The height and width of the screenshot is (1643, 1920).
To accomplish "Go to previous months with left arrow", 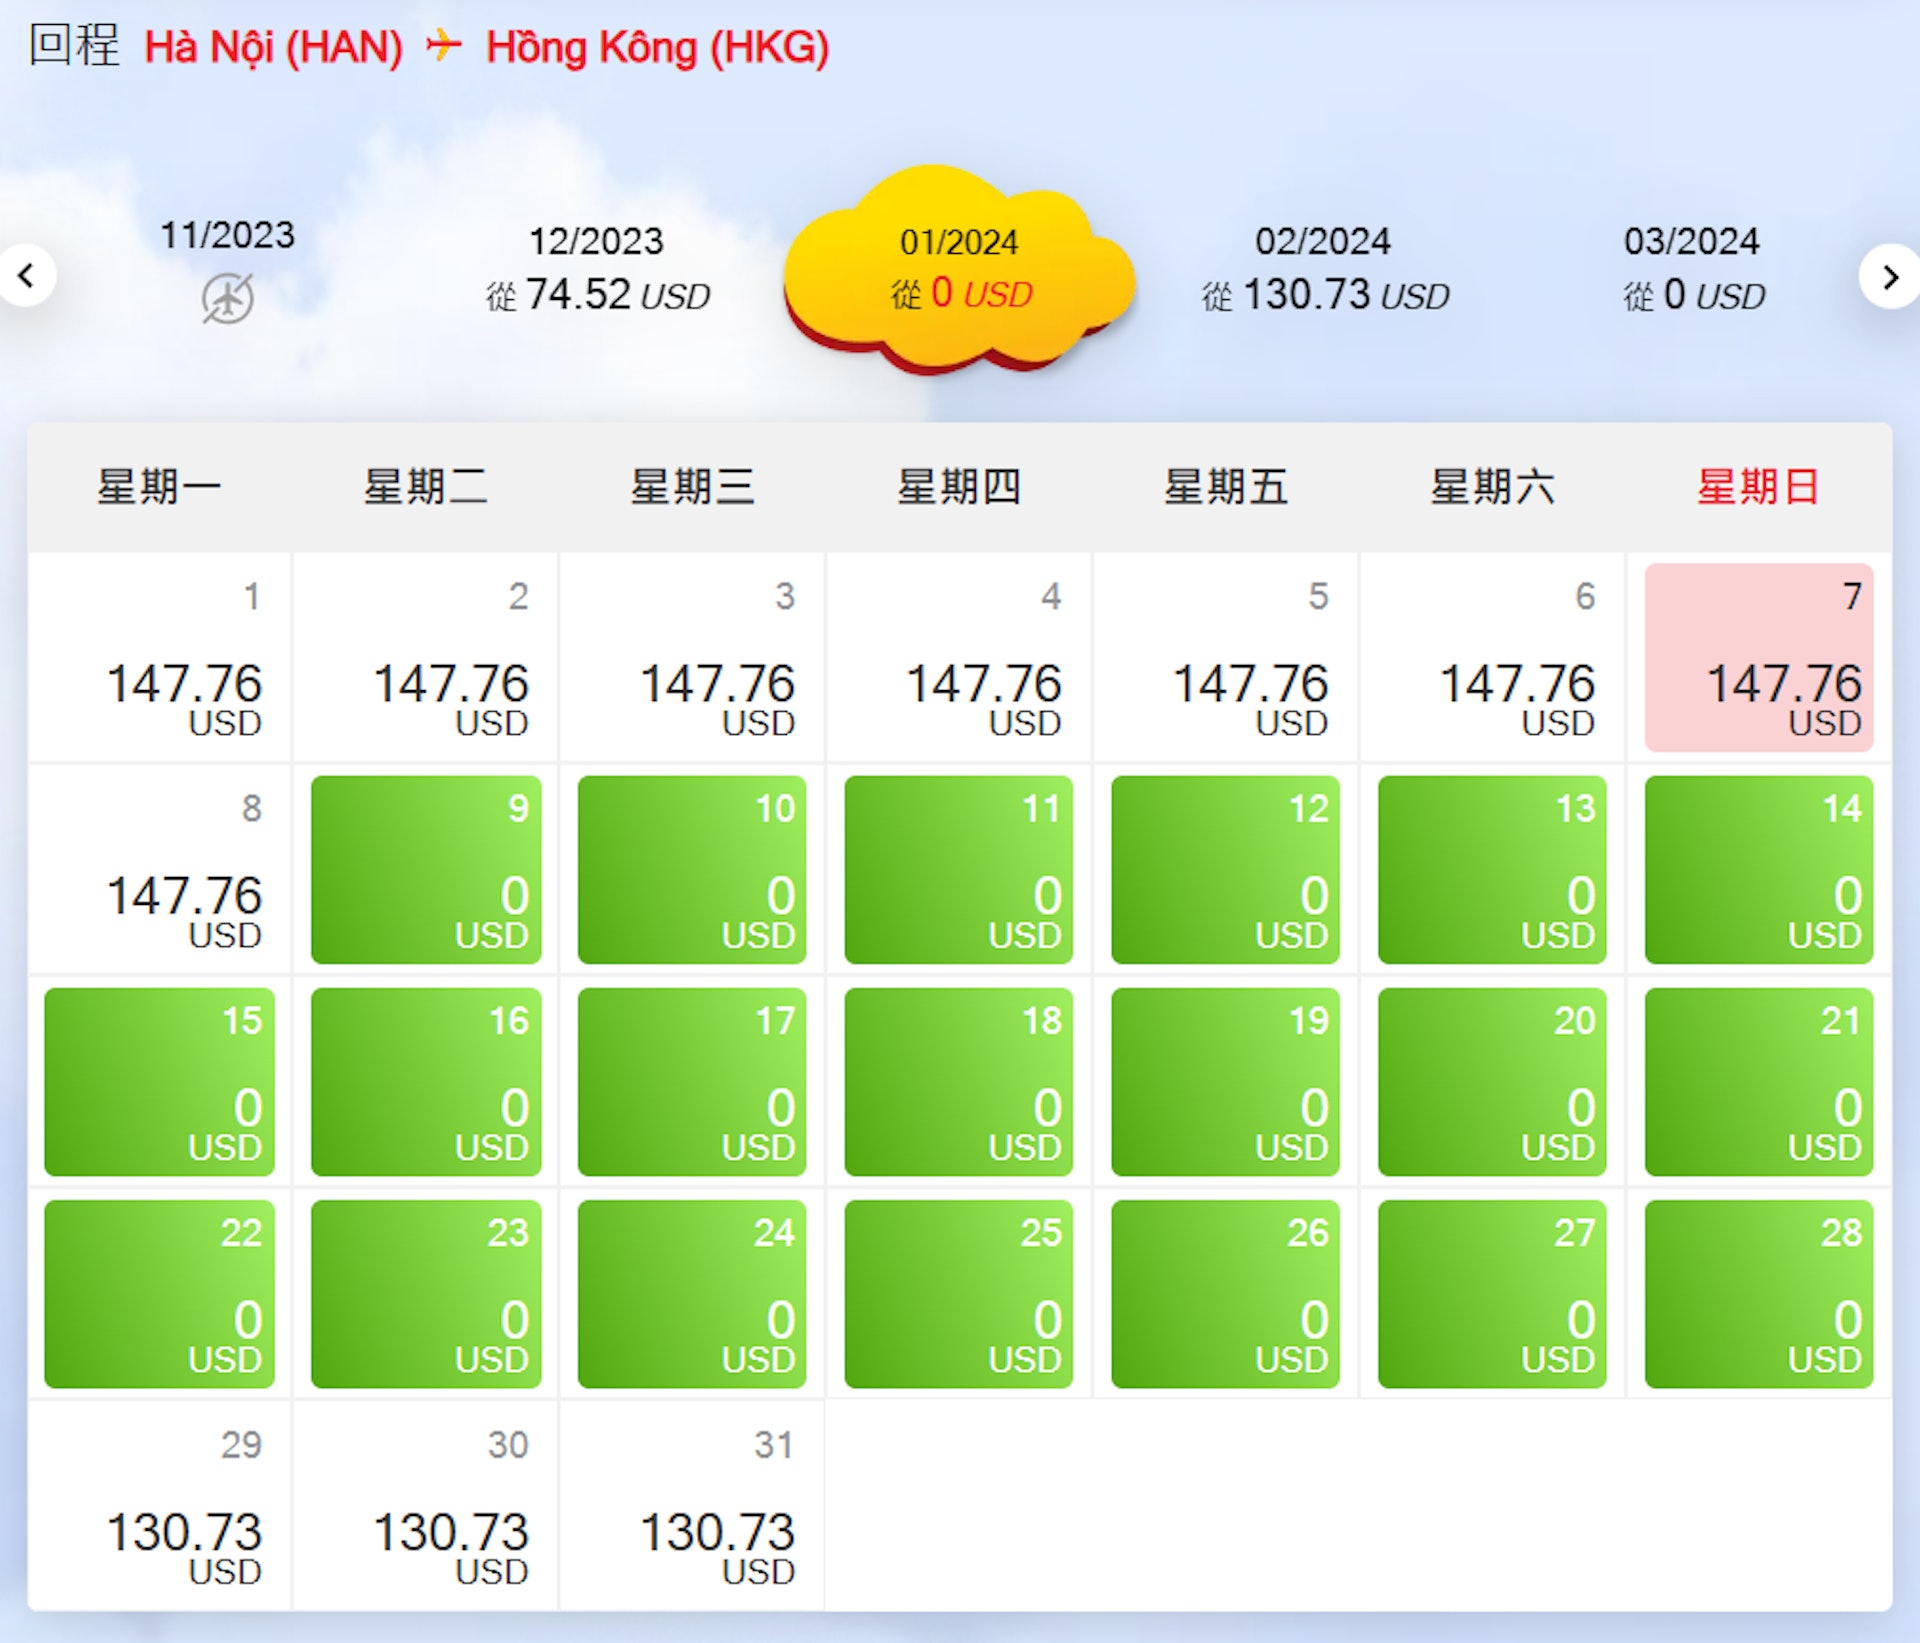I will [x=26, y=275].
